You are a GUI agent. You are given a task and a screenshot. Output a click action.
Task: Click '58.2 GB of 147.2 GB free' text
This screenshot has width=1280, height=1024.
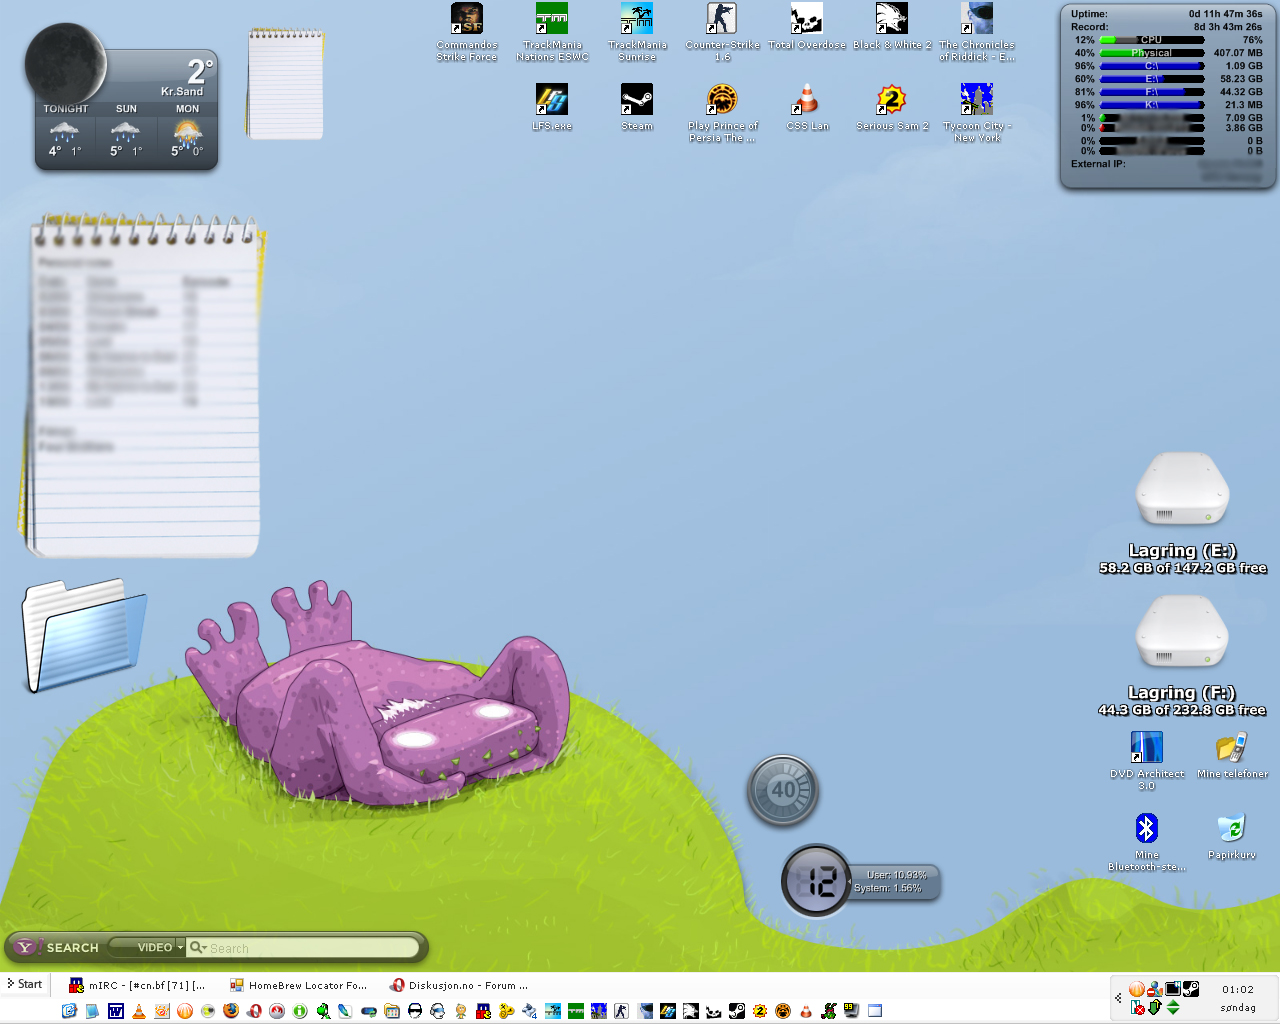click(1183, 568)
